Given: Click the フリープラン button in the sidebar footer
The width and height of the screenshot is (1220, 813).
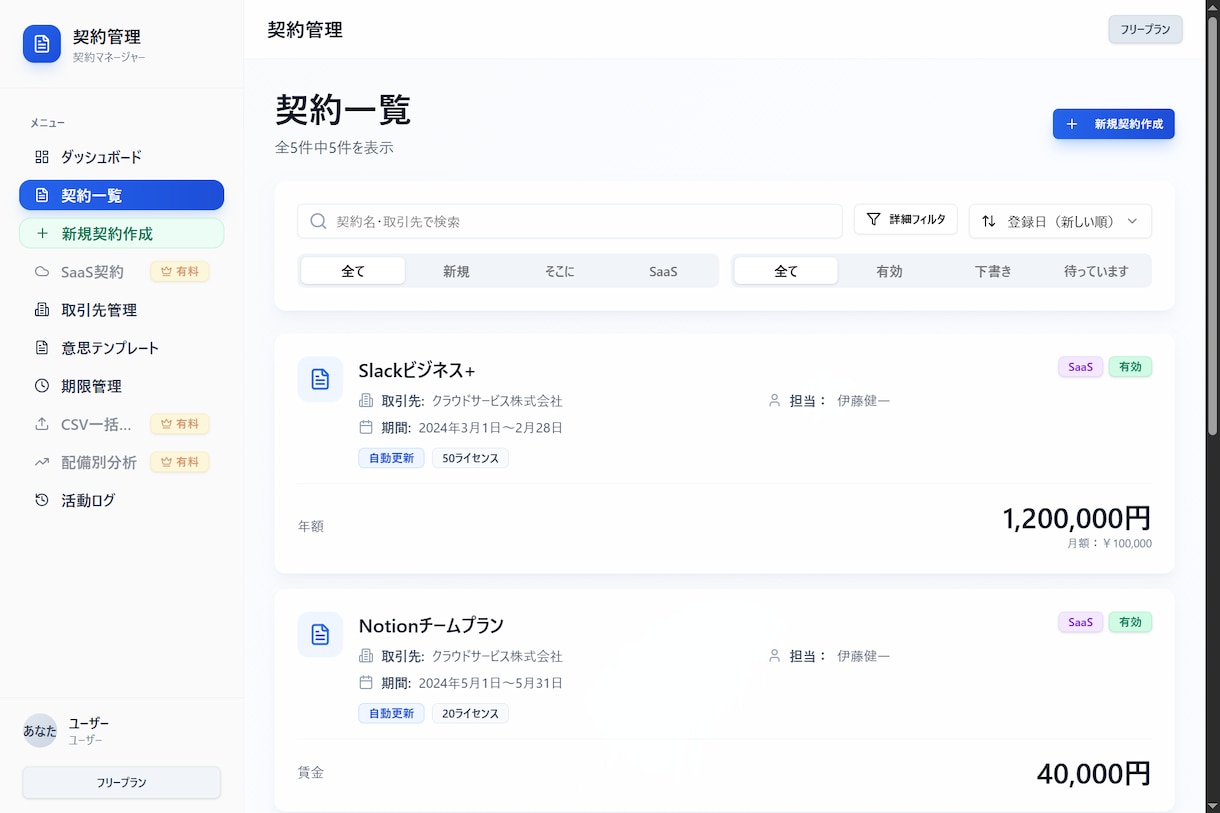Looking at the screenshot, I should tap(121, 783).
